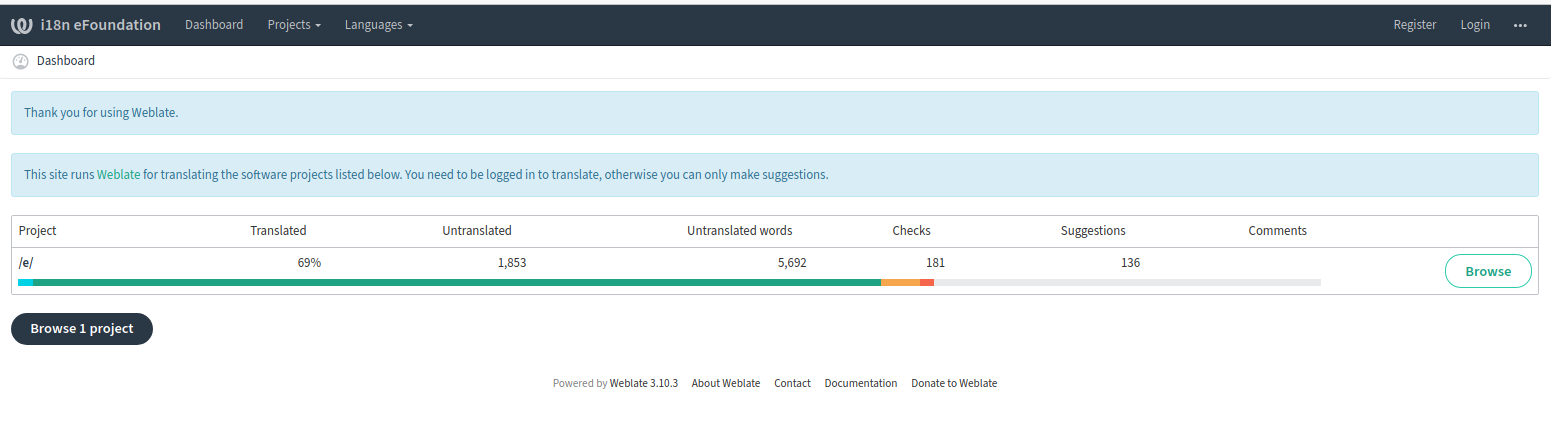Expand the Languages dropdown menu
Image resolution: width=1551 pixels, height=425 pixels.
click(x=378, y=25)
